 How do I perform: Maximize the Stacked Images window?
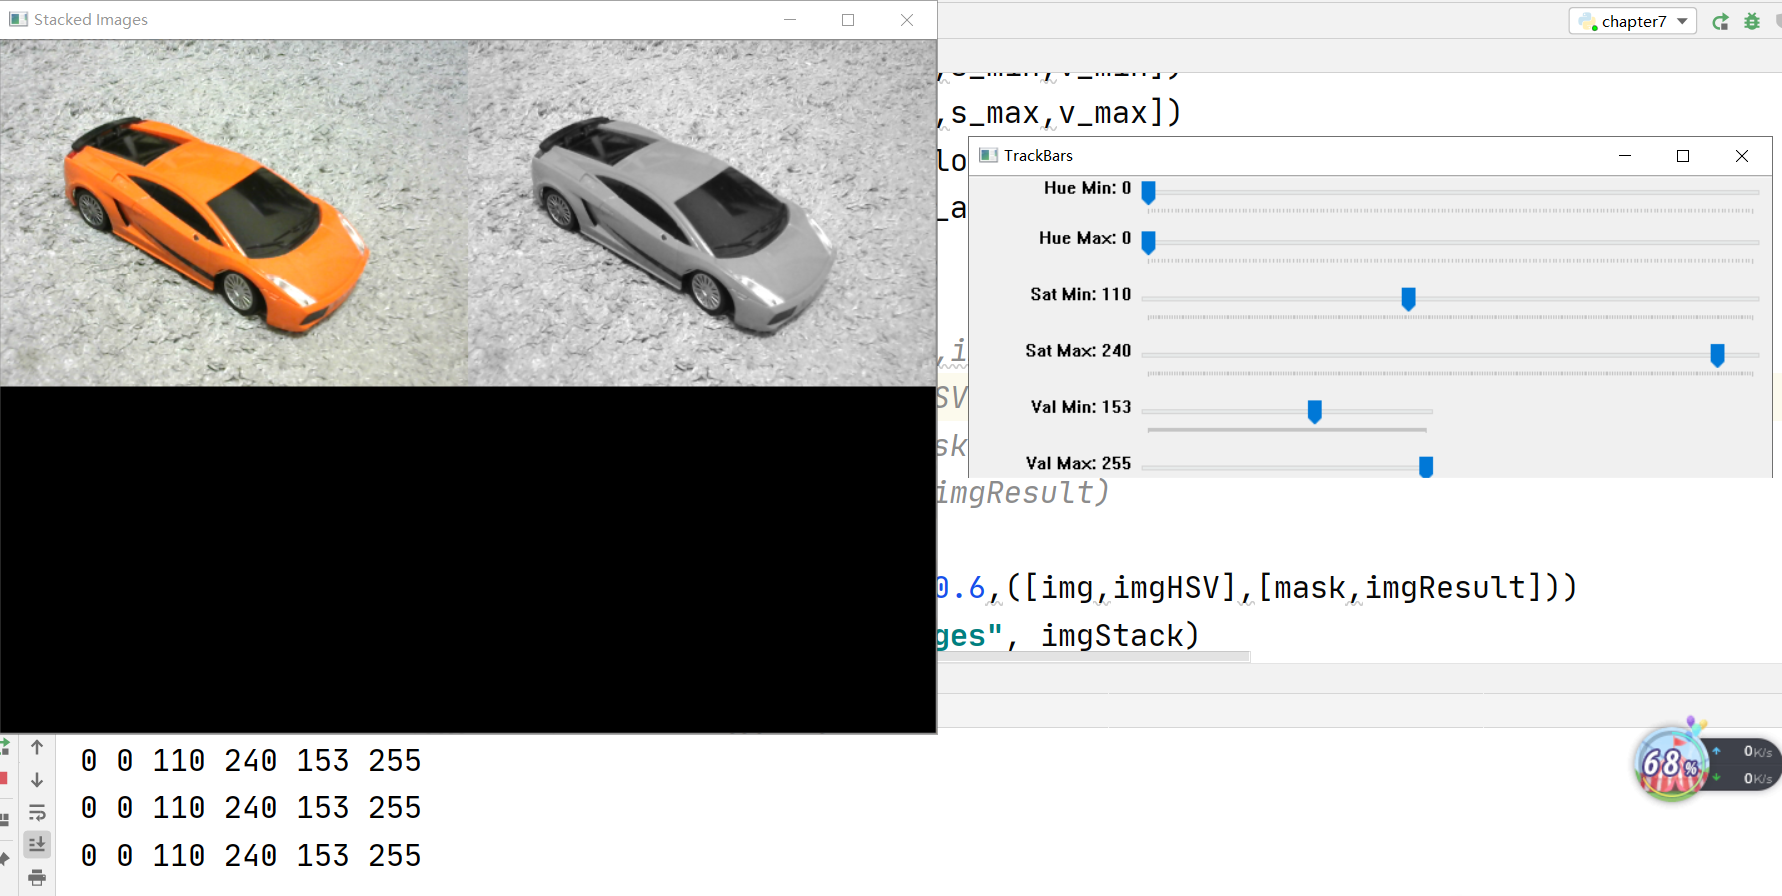tap(848, 20)
